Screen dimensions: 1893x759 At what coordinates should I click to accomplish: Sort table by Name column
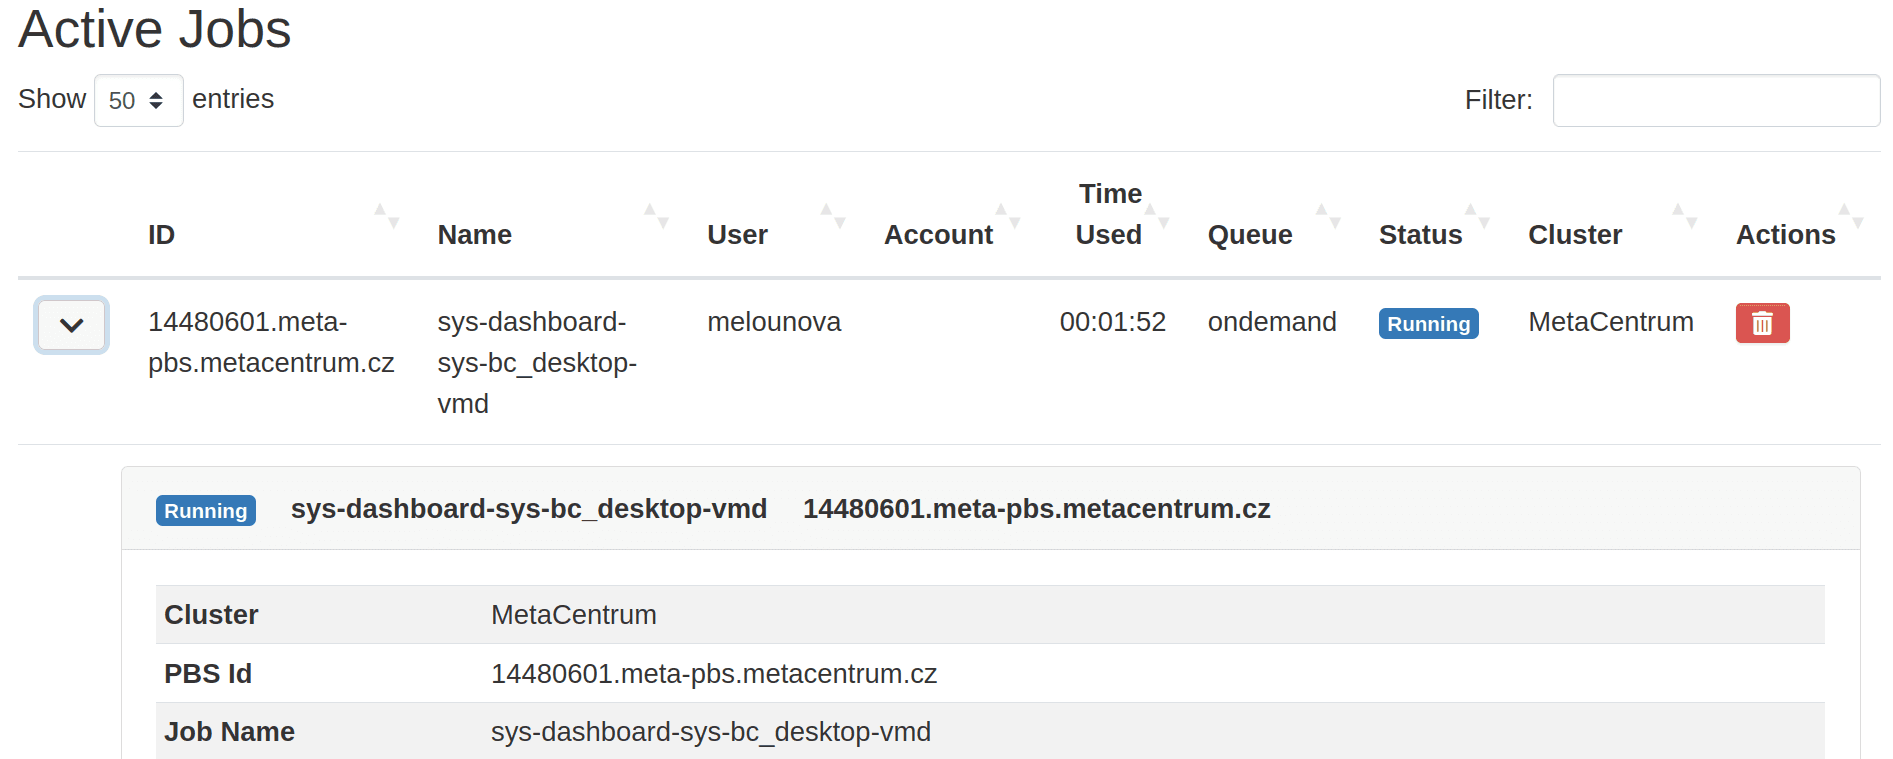tap(474, 235)
